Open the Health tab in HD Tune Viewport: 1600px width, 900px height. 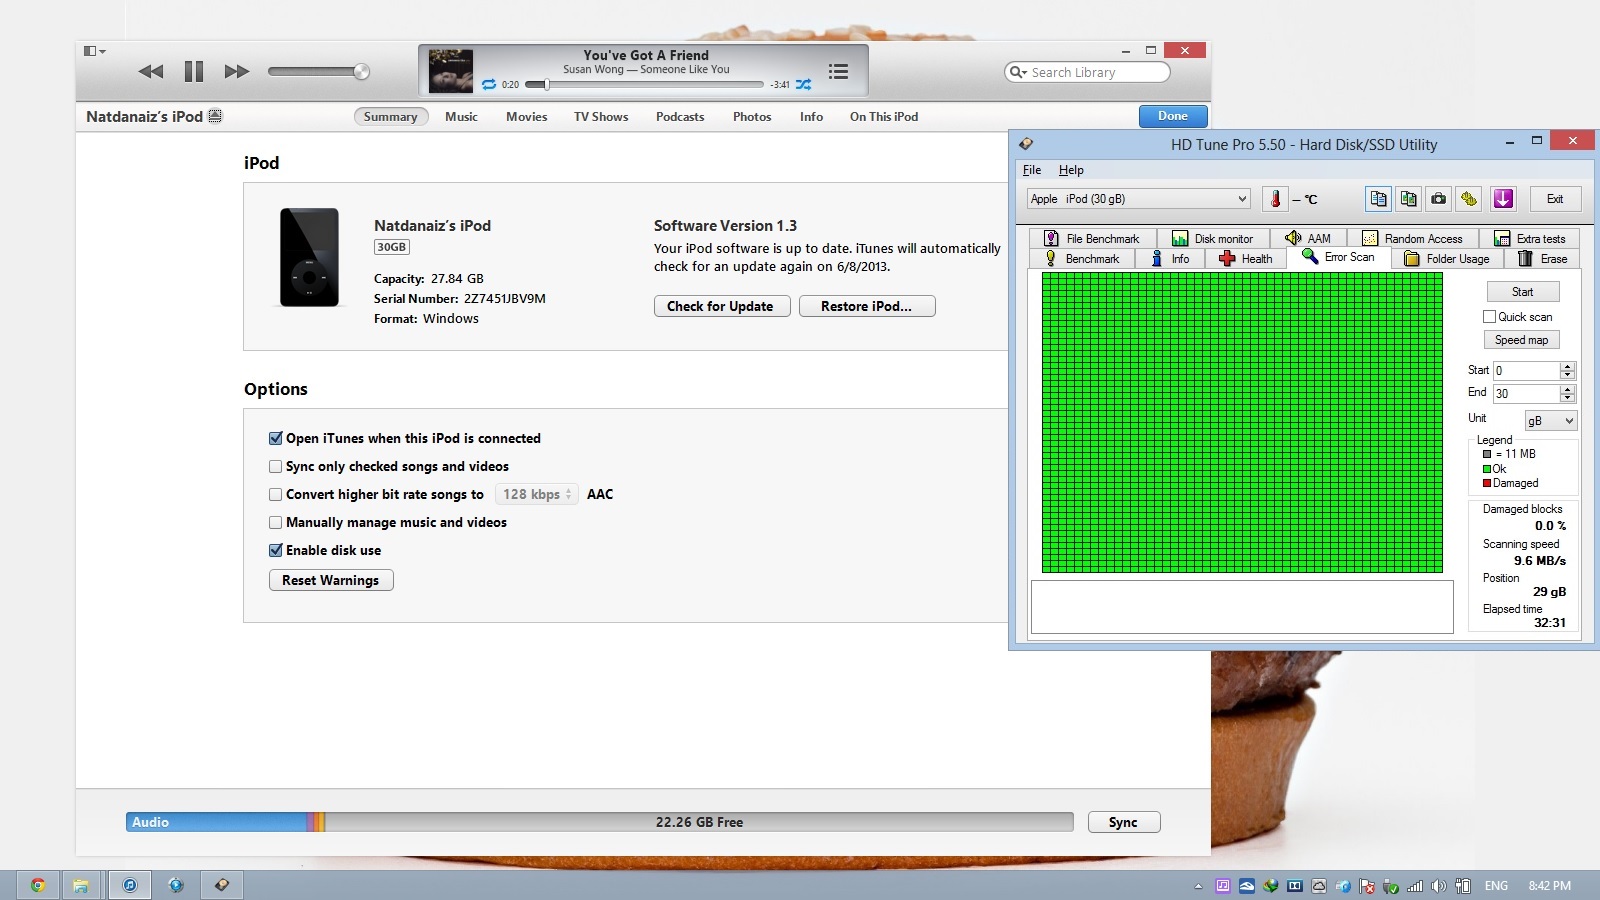(1246, 259)
